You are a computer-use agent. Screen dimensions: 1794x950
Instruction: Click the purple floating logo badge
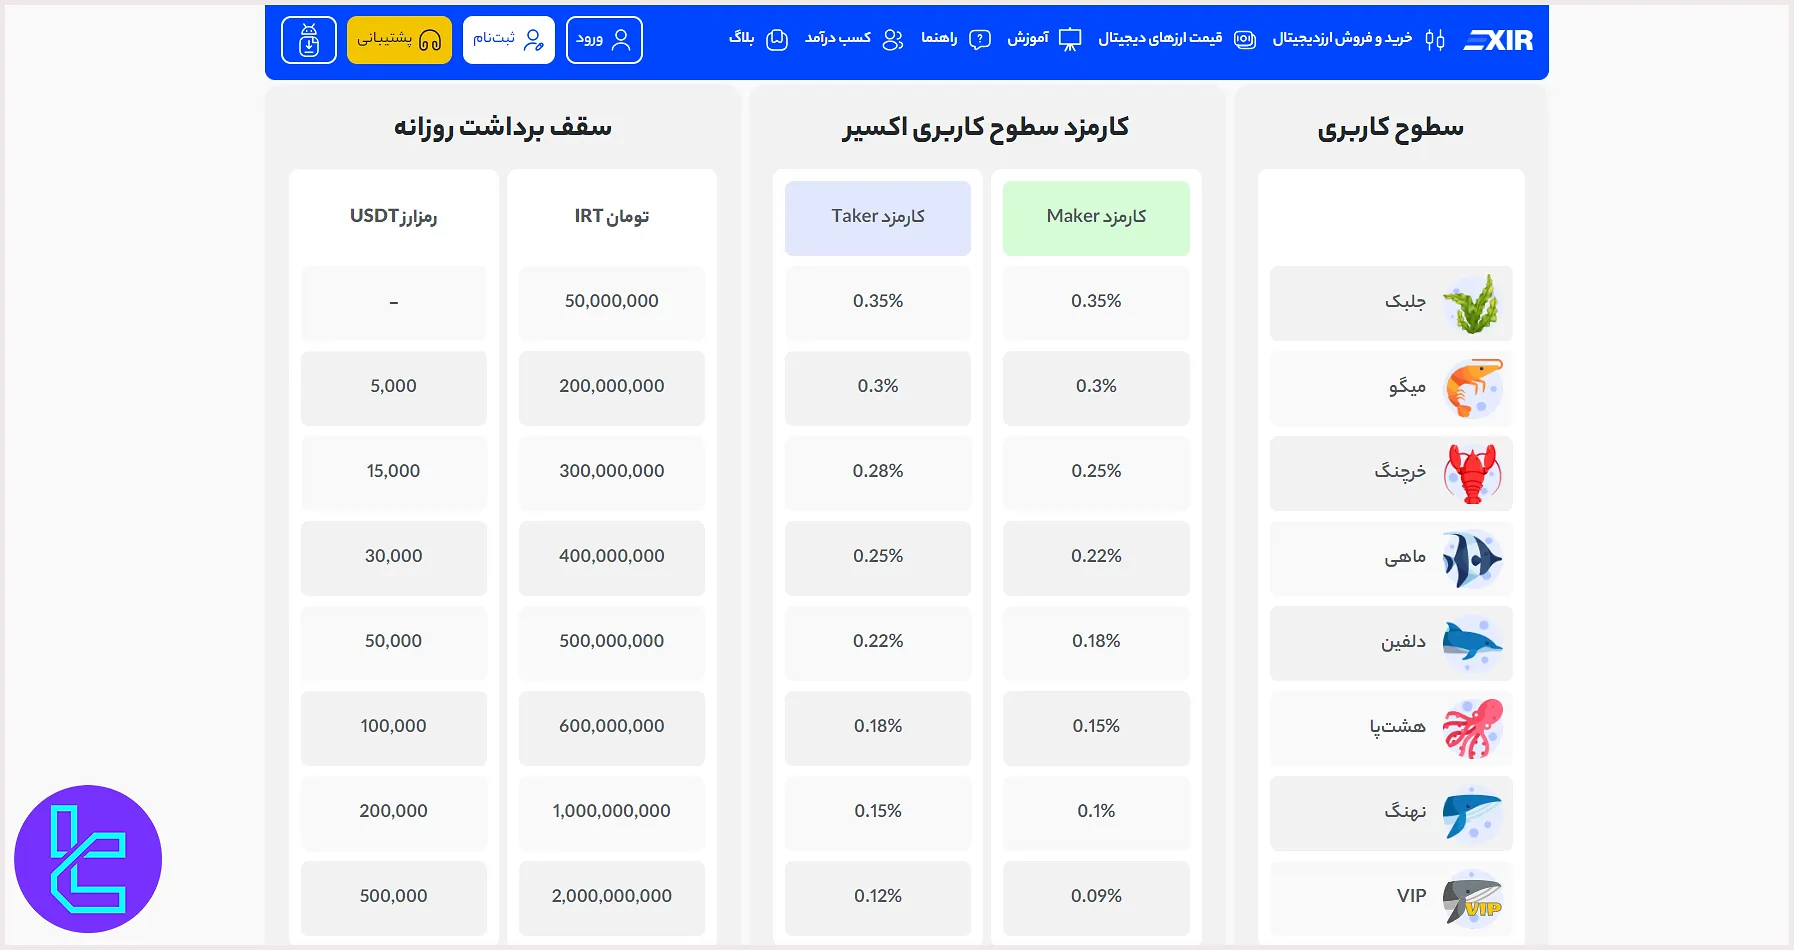pyautogui.click(x=88, y=859)
